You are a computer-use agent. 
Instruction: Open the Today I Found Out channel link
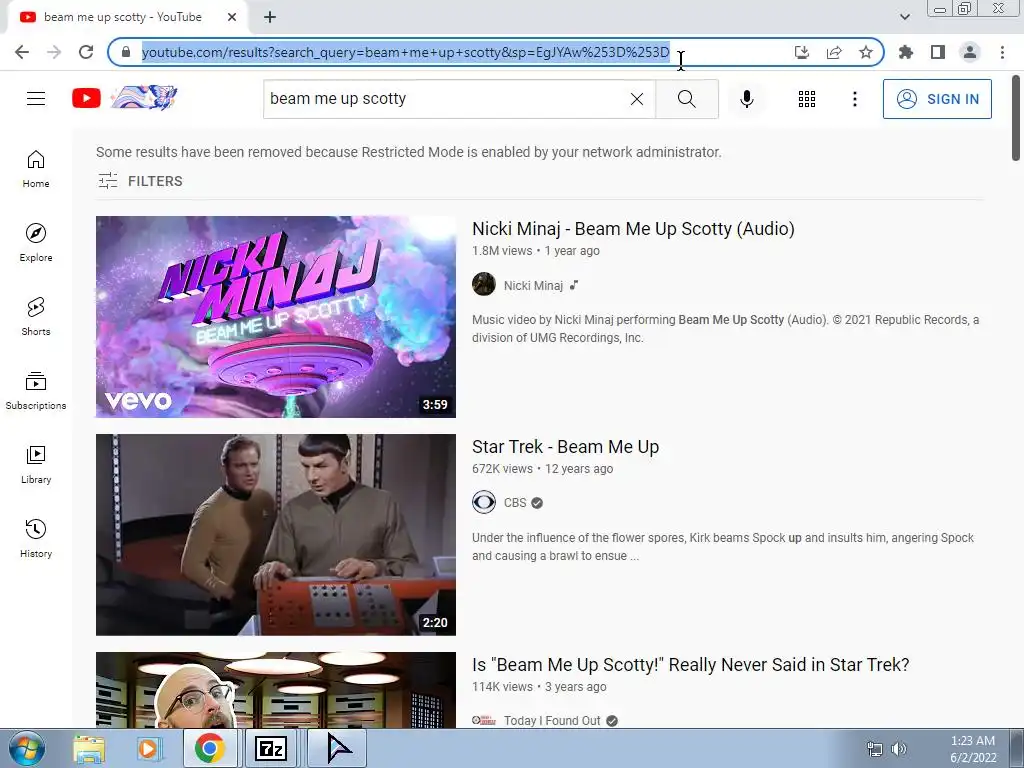pyautogui.click(x=552, y=720)
